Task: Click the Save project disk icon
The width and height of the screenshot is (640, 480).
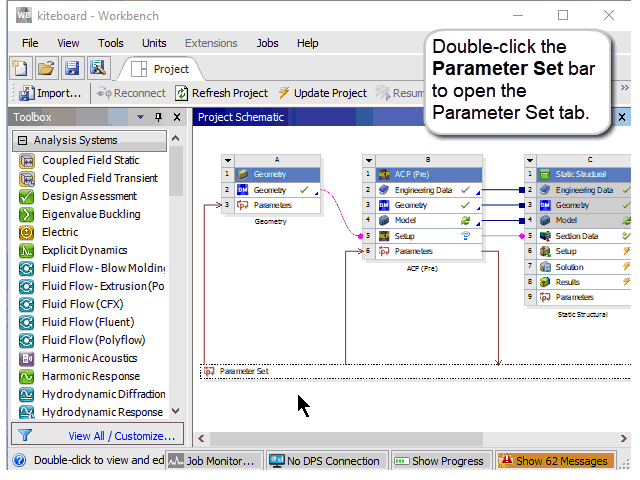Action: point(72,68)
